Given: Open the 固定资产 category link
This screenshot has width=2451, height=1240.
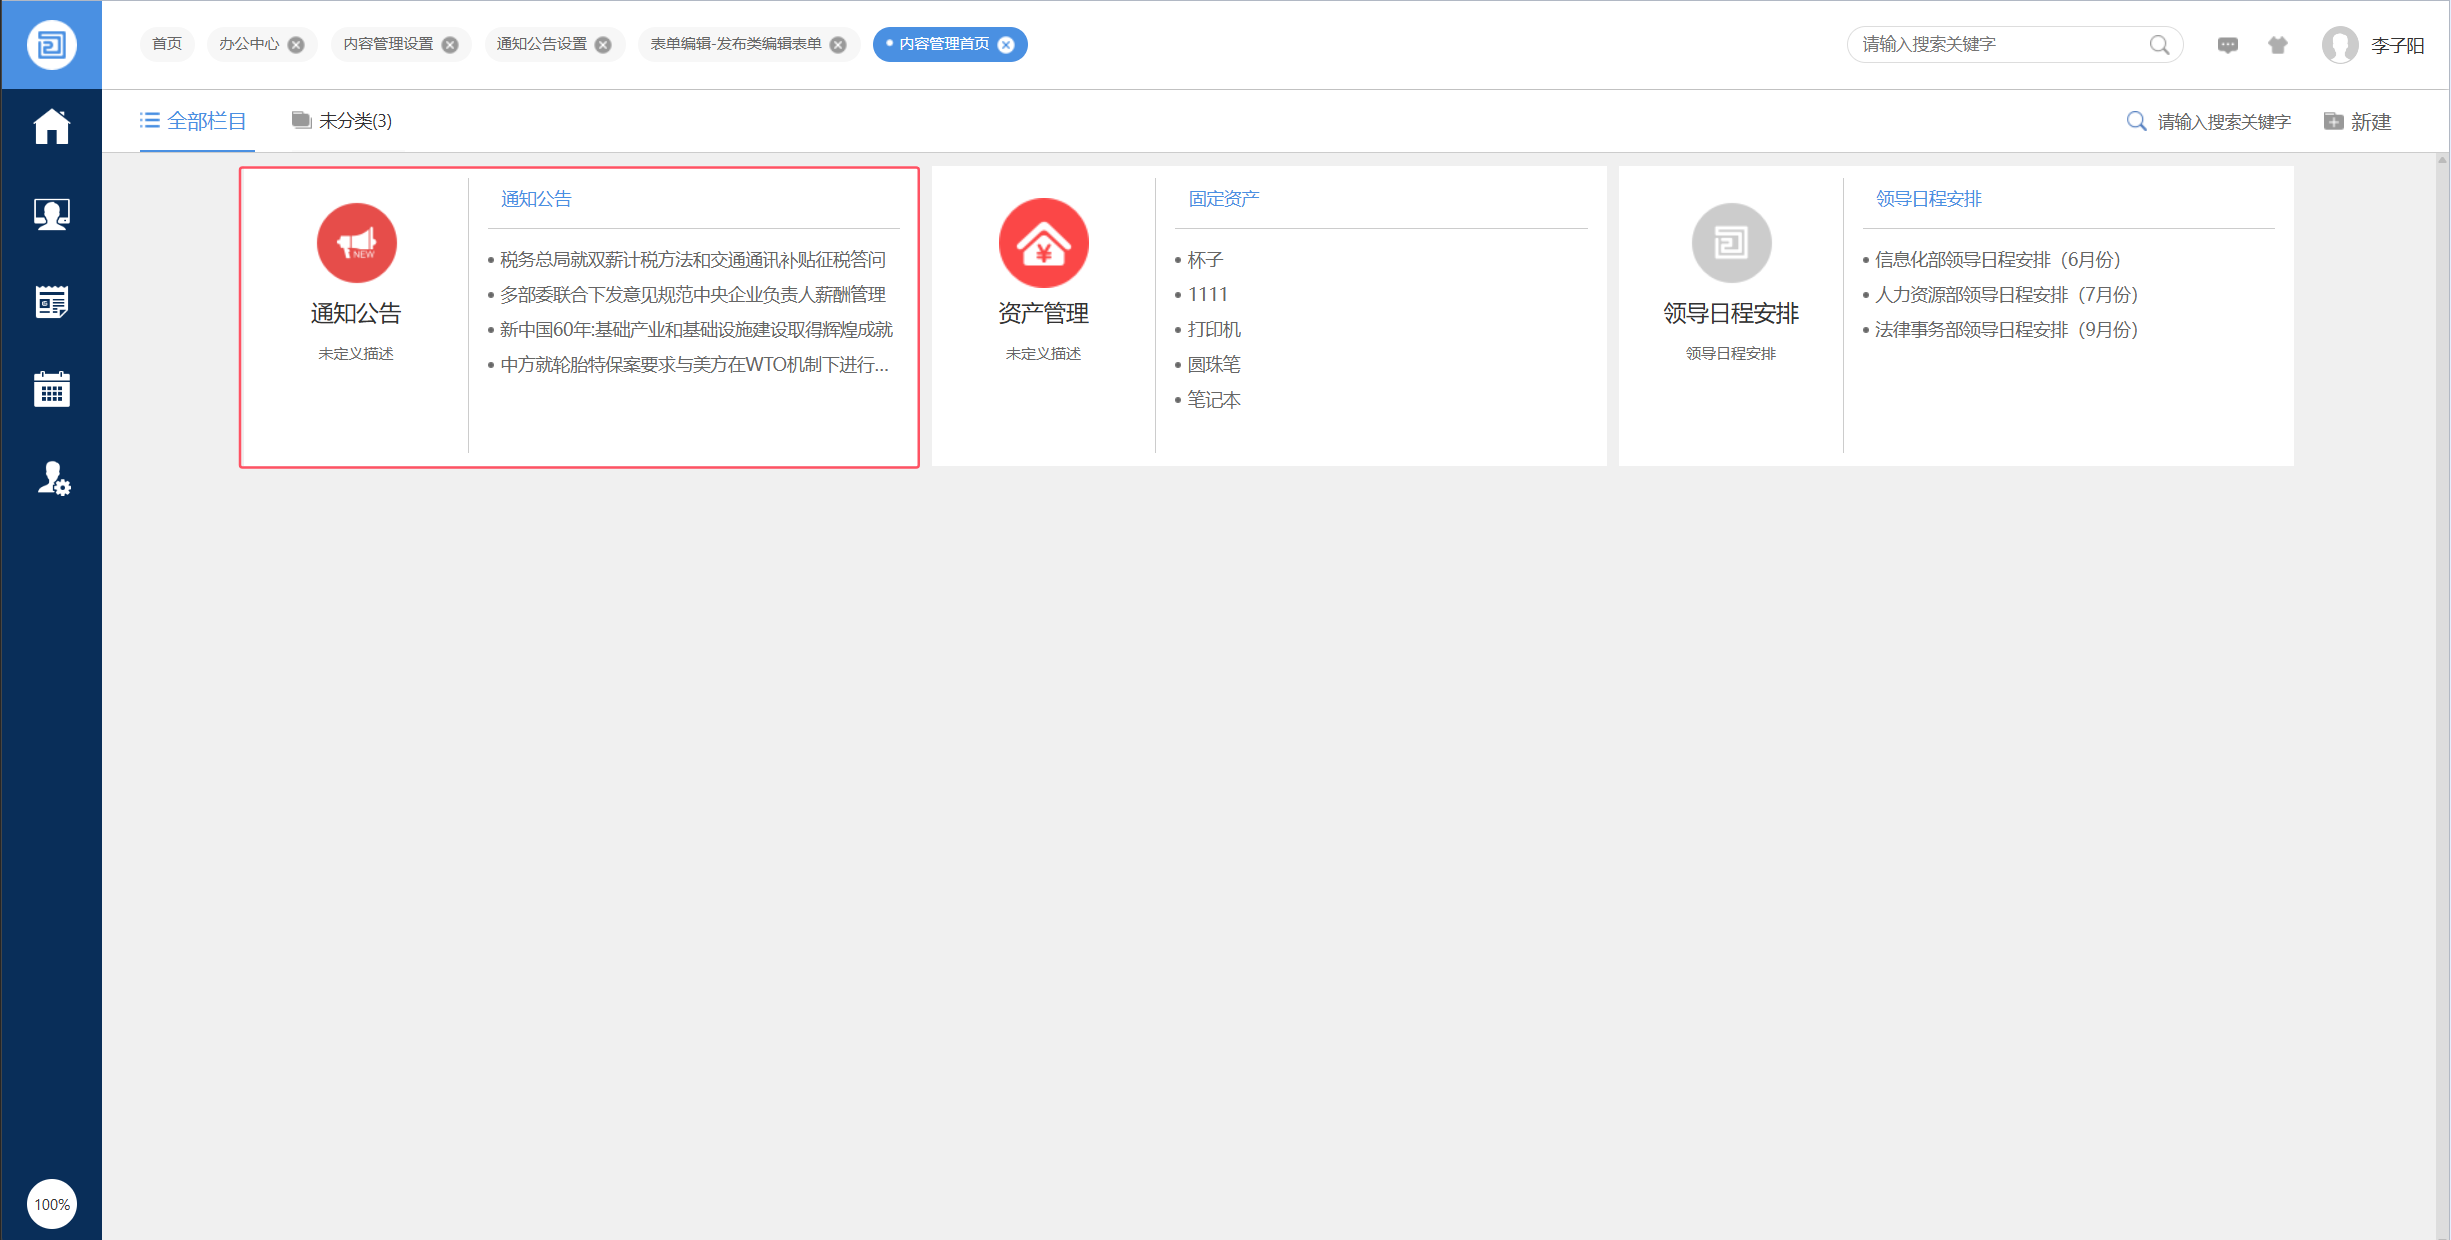Looking at the screenshot, I should pos(1223,199).
